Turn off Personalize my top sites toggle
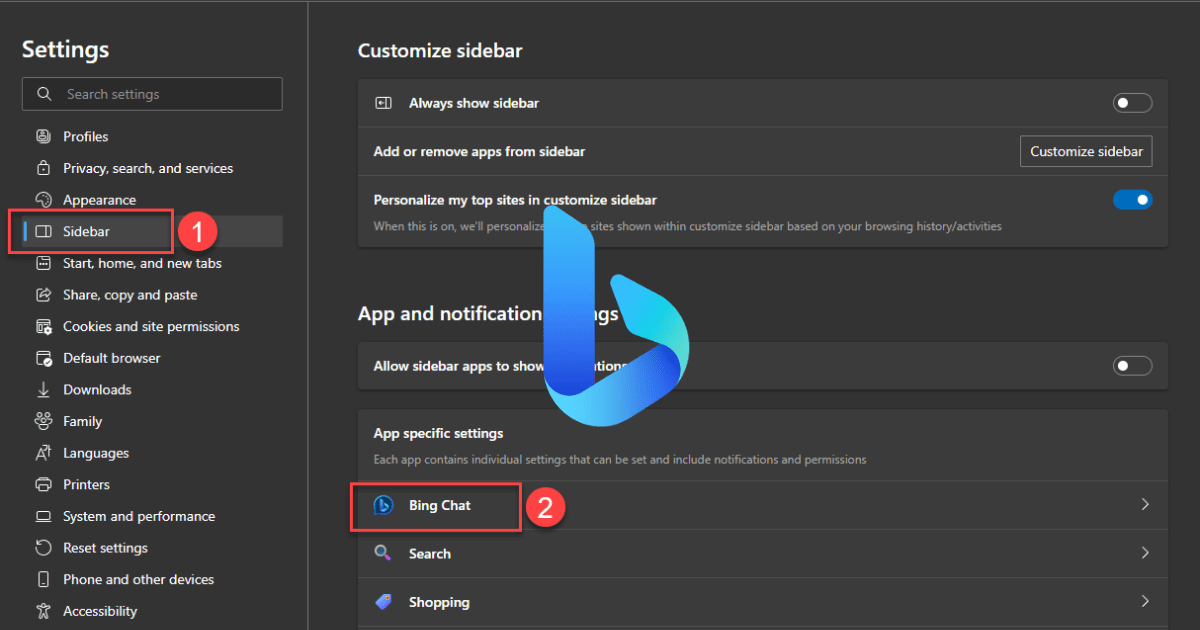Image resolution: width=1200 pixels, height=630 pixels. click(x=1132, y=200)
